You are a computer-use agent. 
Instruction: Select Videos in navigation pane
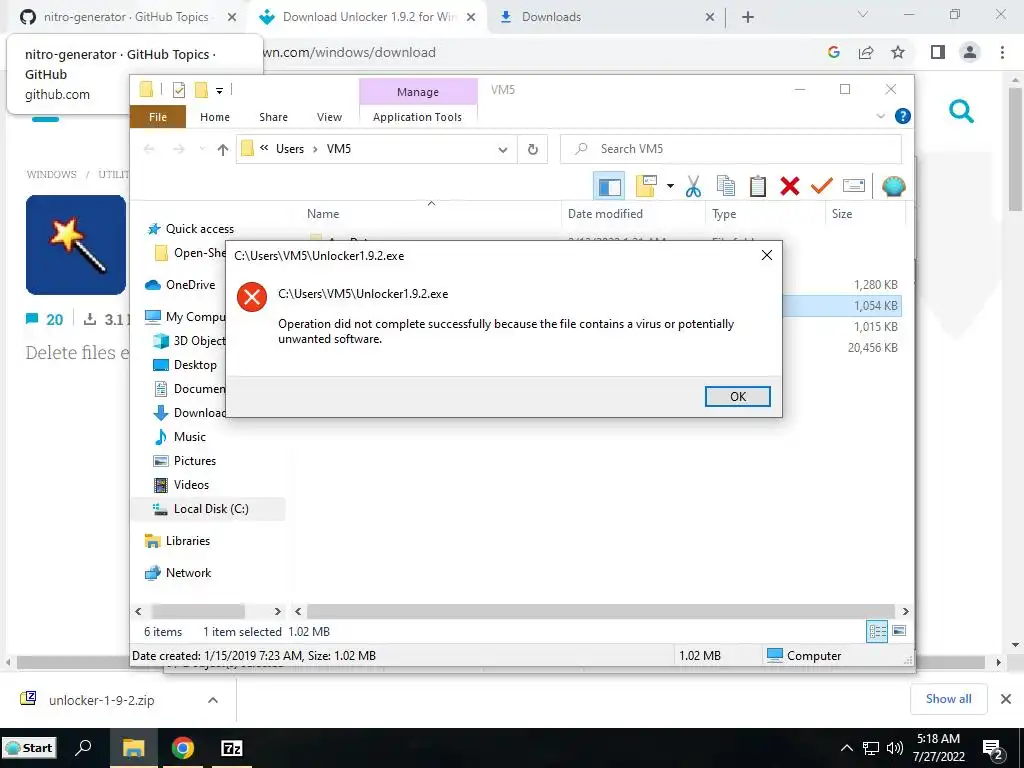point(191,485)
